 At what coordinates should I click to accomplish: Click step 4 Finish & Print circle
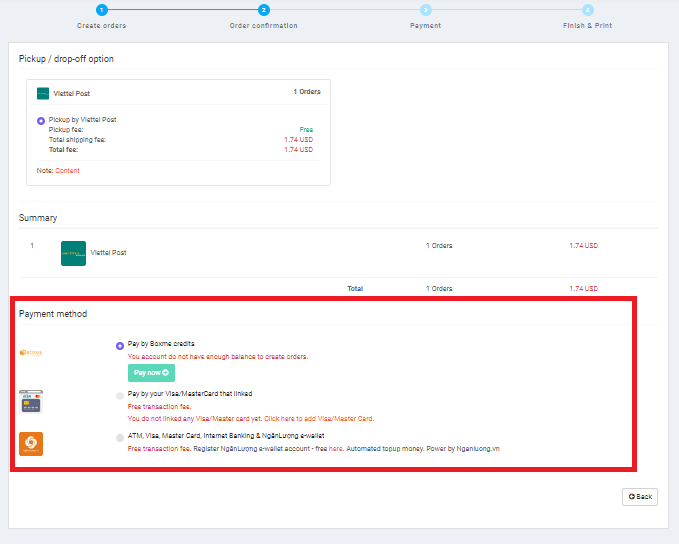[x=588, y=10]
